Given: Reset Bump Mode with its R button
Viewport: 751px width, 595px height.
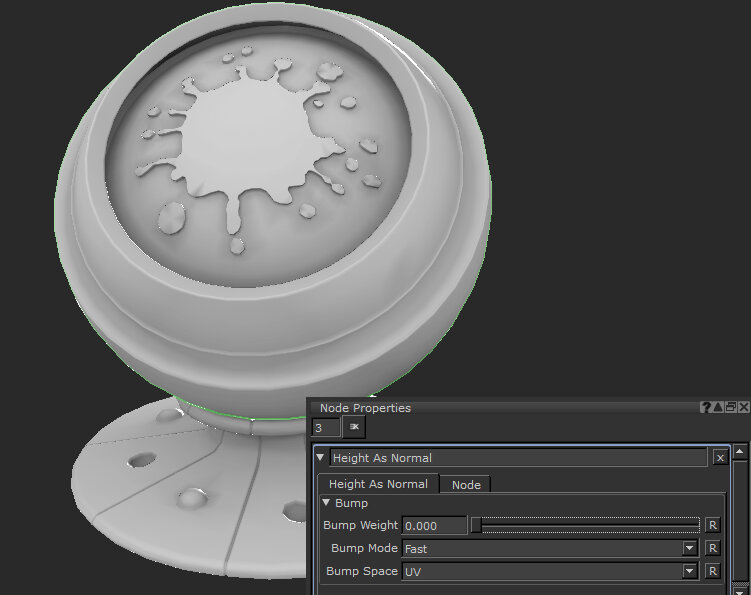Looking at the screenshot, I should point(712,548).
